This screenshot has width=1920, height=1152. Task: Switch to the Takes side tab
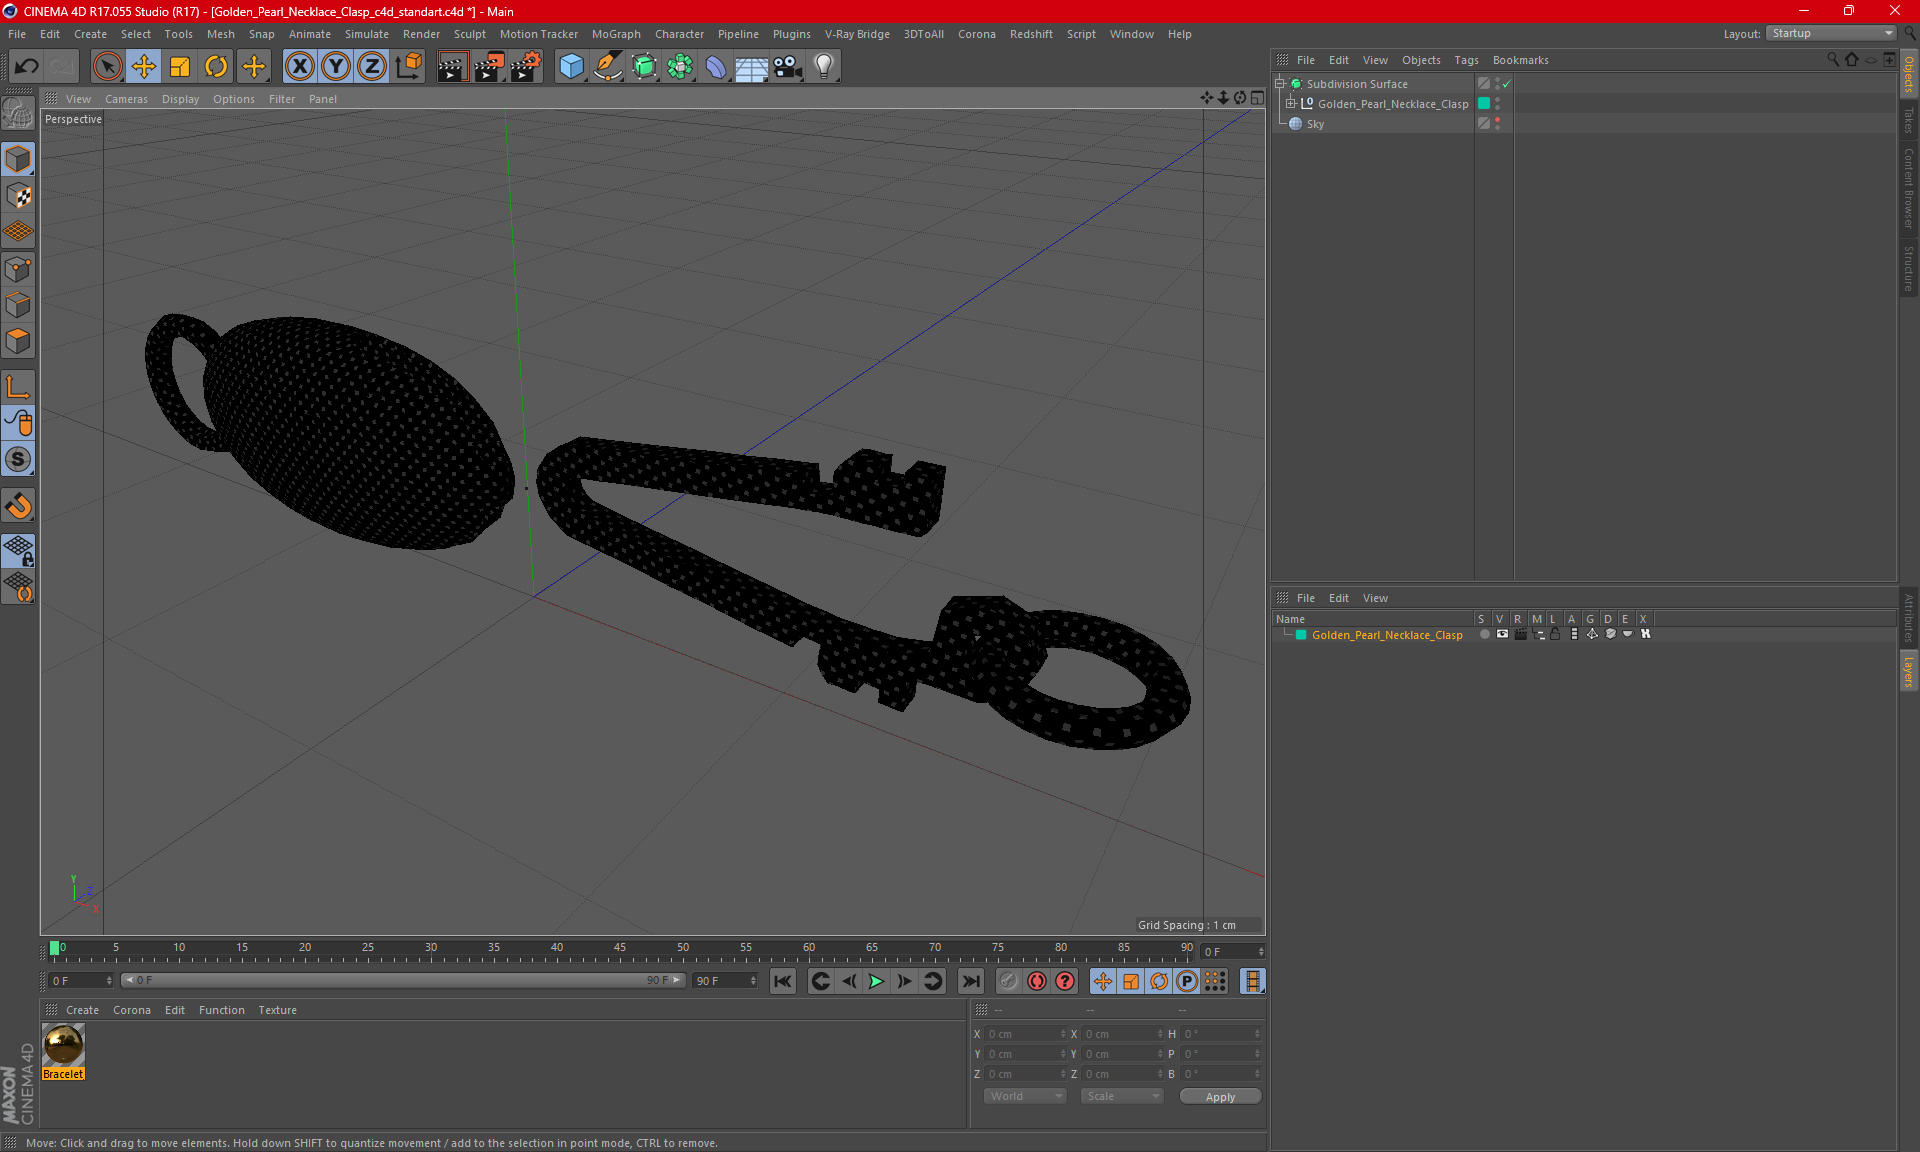(1908, 121)
